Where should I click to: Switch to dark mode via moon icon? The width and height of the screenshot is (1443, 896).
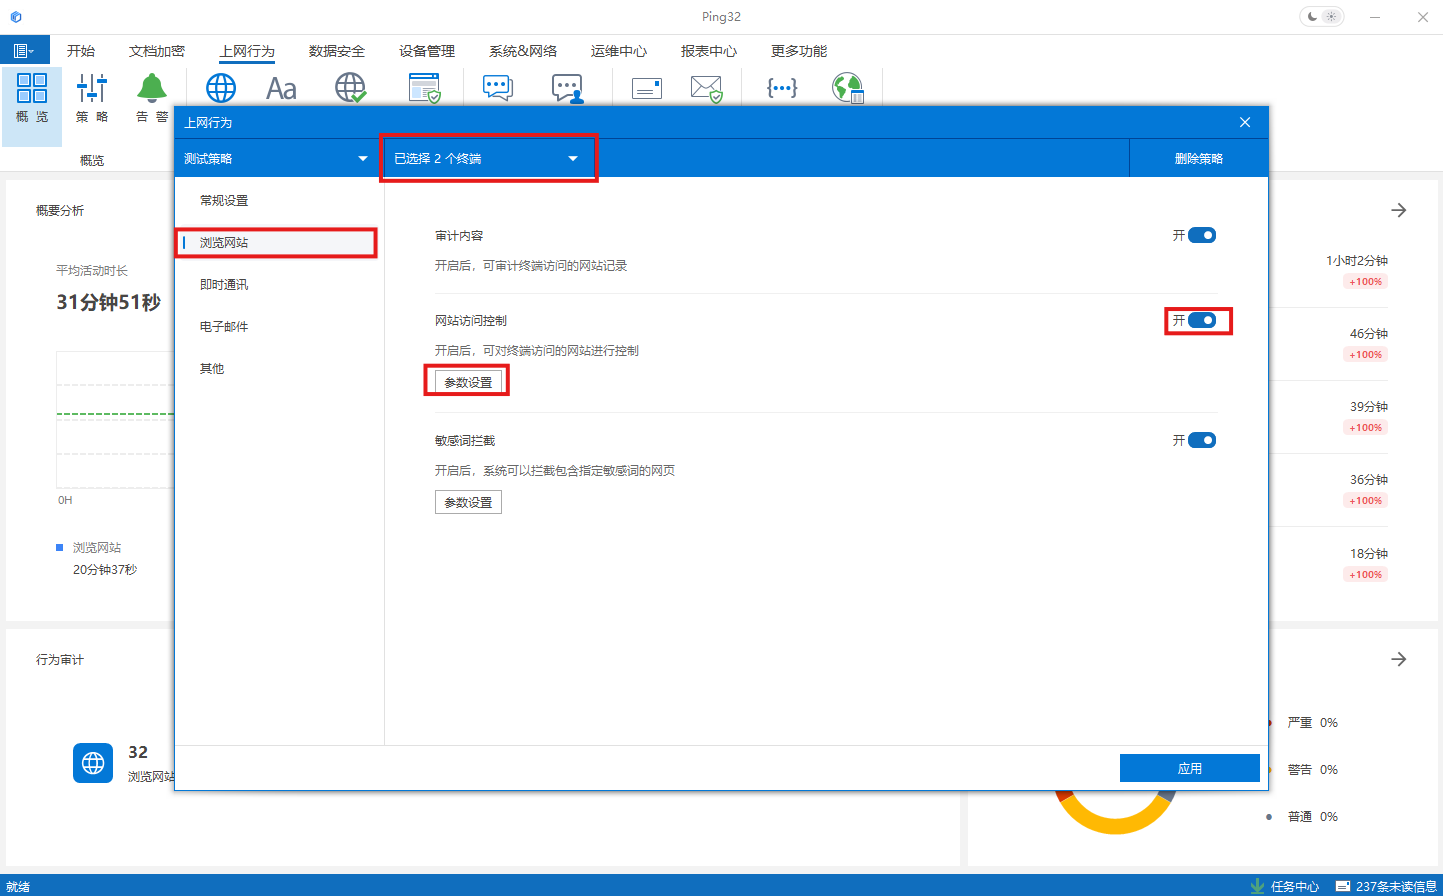[1312, 17]
